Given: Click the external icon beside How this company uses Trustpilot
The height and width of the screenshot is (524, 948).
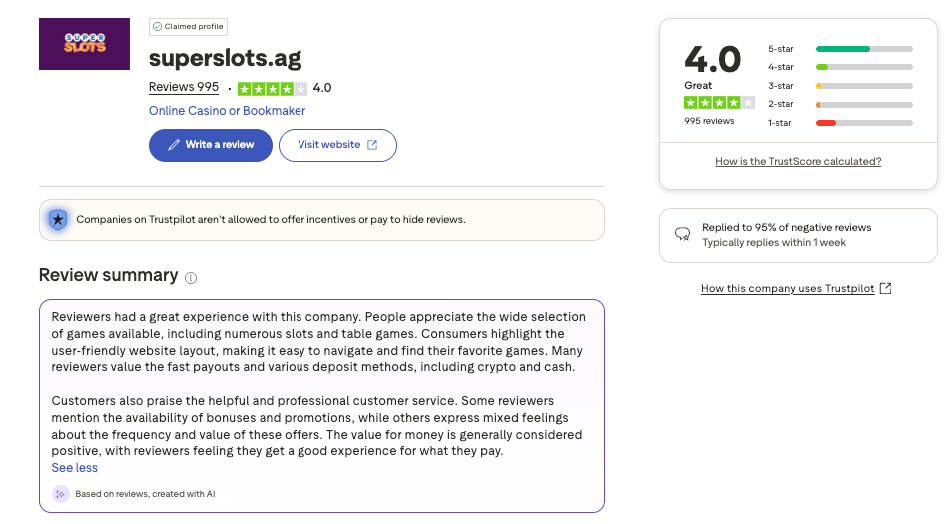Looking at the screenshot, I should (x=884, y=289).
